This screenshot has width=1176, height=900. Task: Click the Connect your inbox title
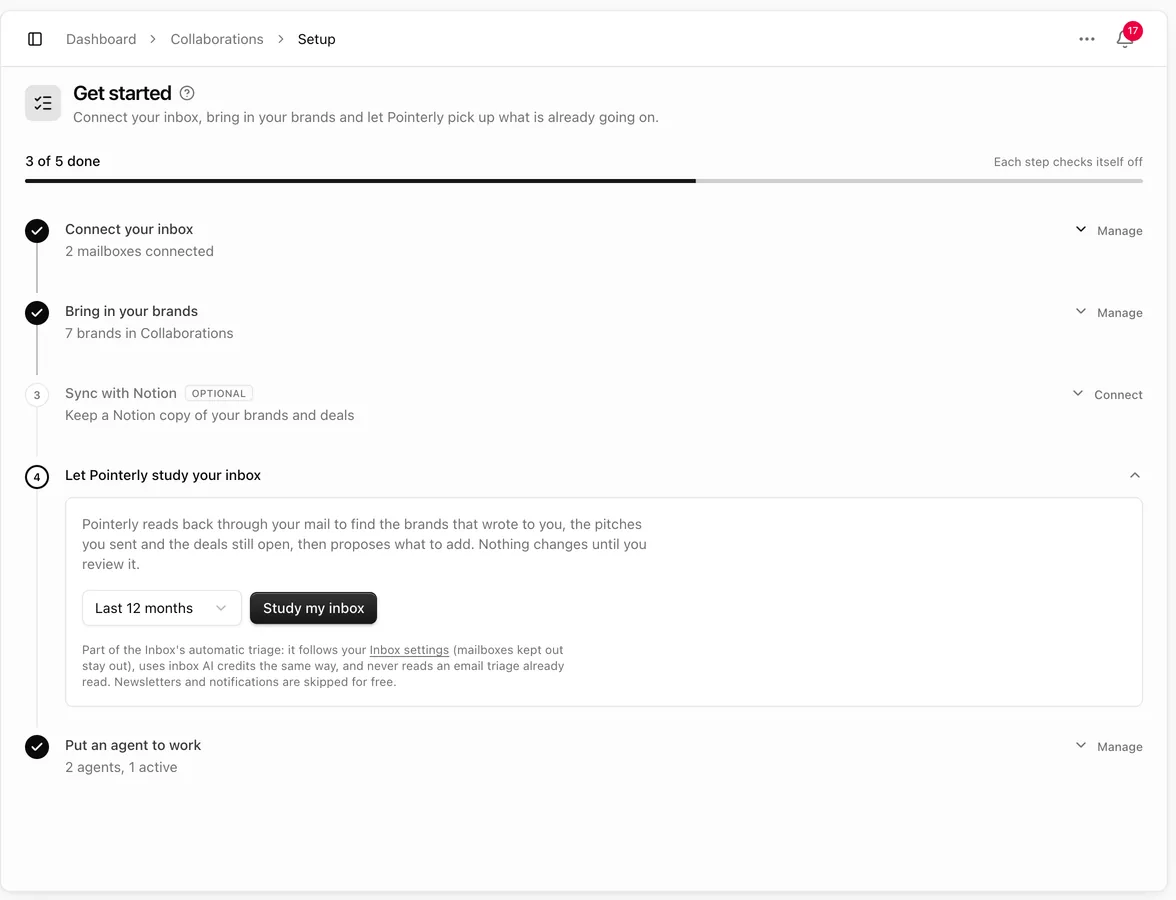129,230
